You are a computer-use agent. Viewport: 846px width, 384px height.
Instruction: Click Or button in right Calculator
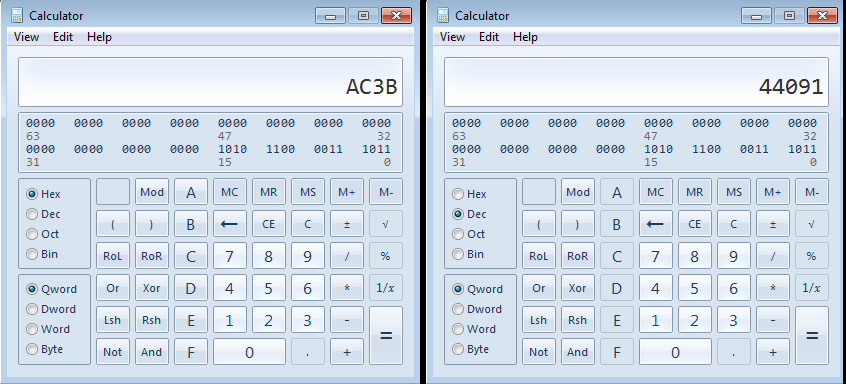(538, 288)
